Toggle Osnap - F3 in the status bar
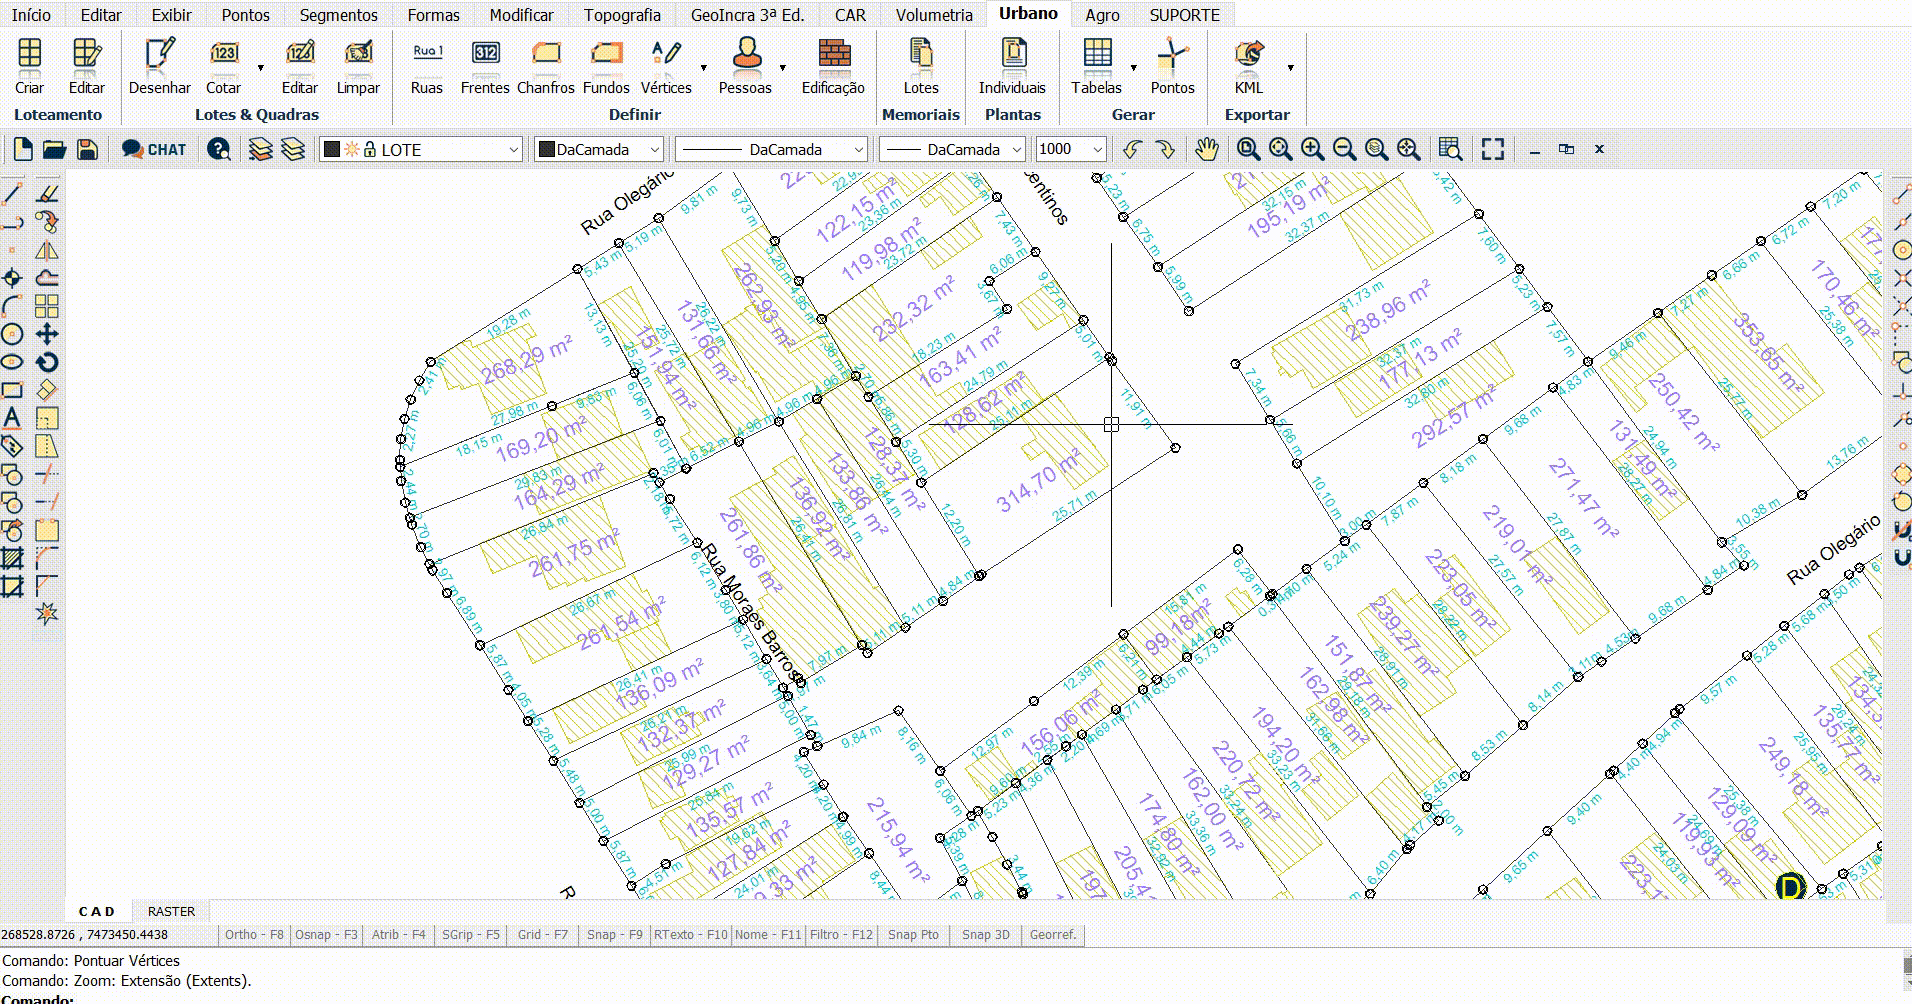The width and height of the screenshot is (1912, 1004). pyautogui.click(x=325, y=935)
